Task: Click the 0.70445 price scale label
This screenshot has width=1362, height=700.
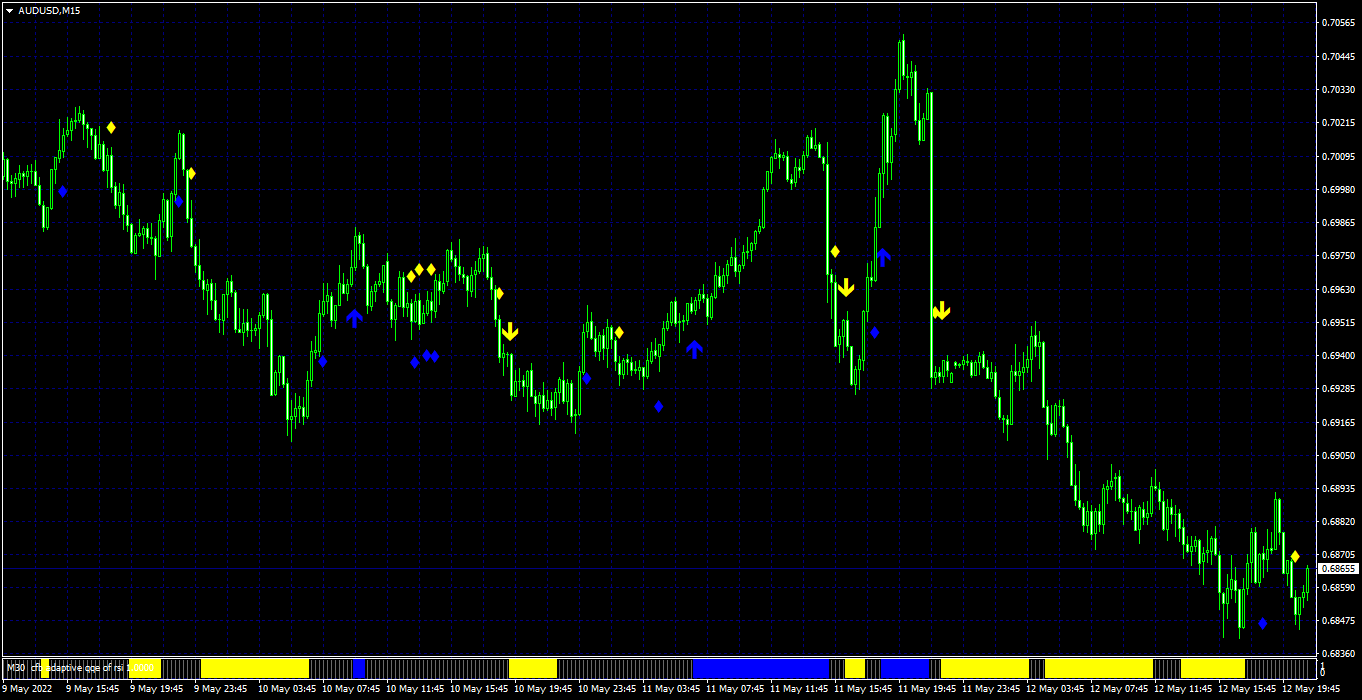Action: pos(1338,56)
